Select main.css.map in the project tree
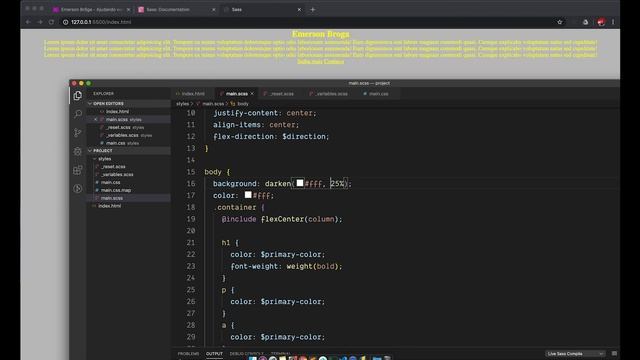640x360 pixels. point(116,190)
